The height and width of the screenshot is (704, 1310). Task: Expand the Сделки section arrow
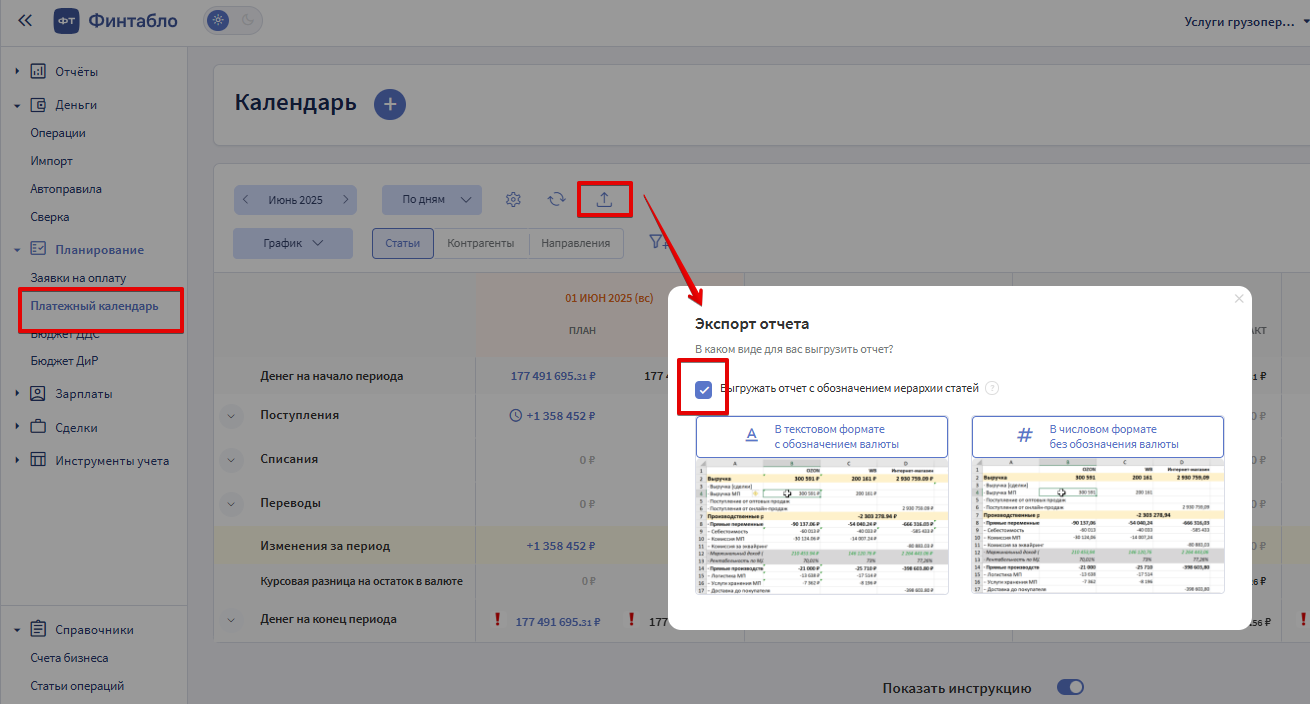[17, 428]
